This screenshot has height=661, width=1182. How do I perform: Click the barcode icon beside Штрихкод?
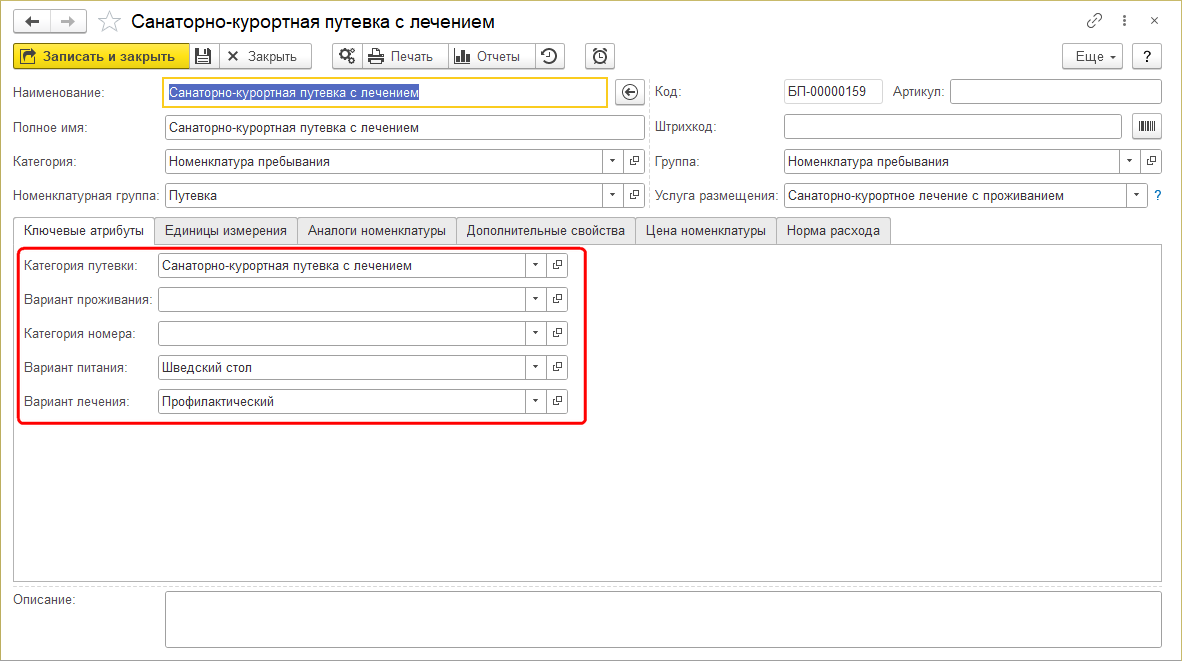1147,127
